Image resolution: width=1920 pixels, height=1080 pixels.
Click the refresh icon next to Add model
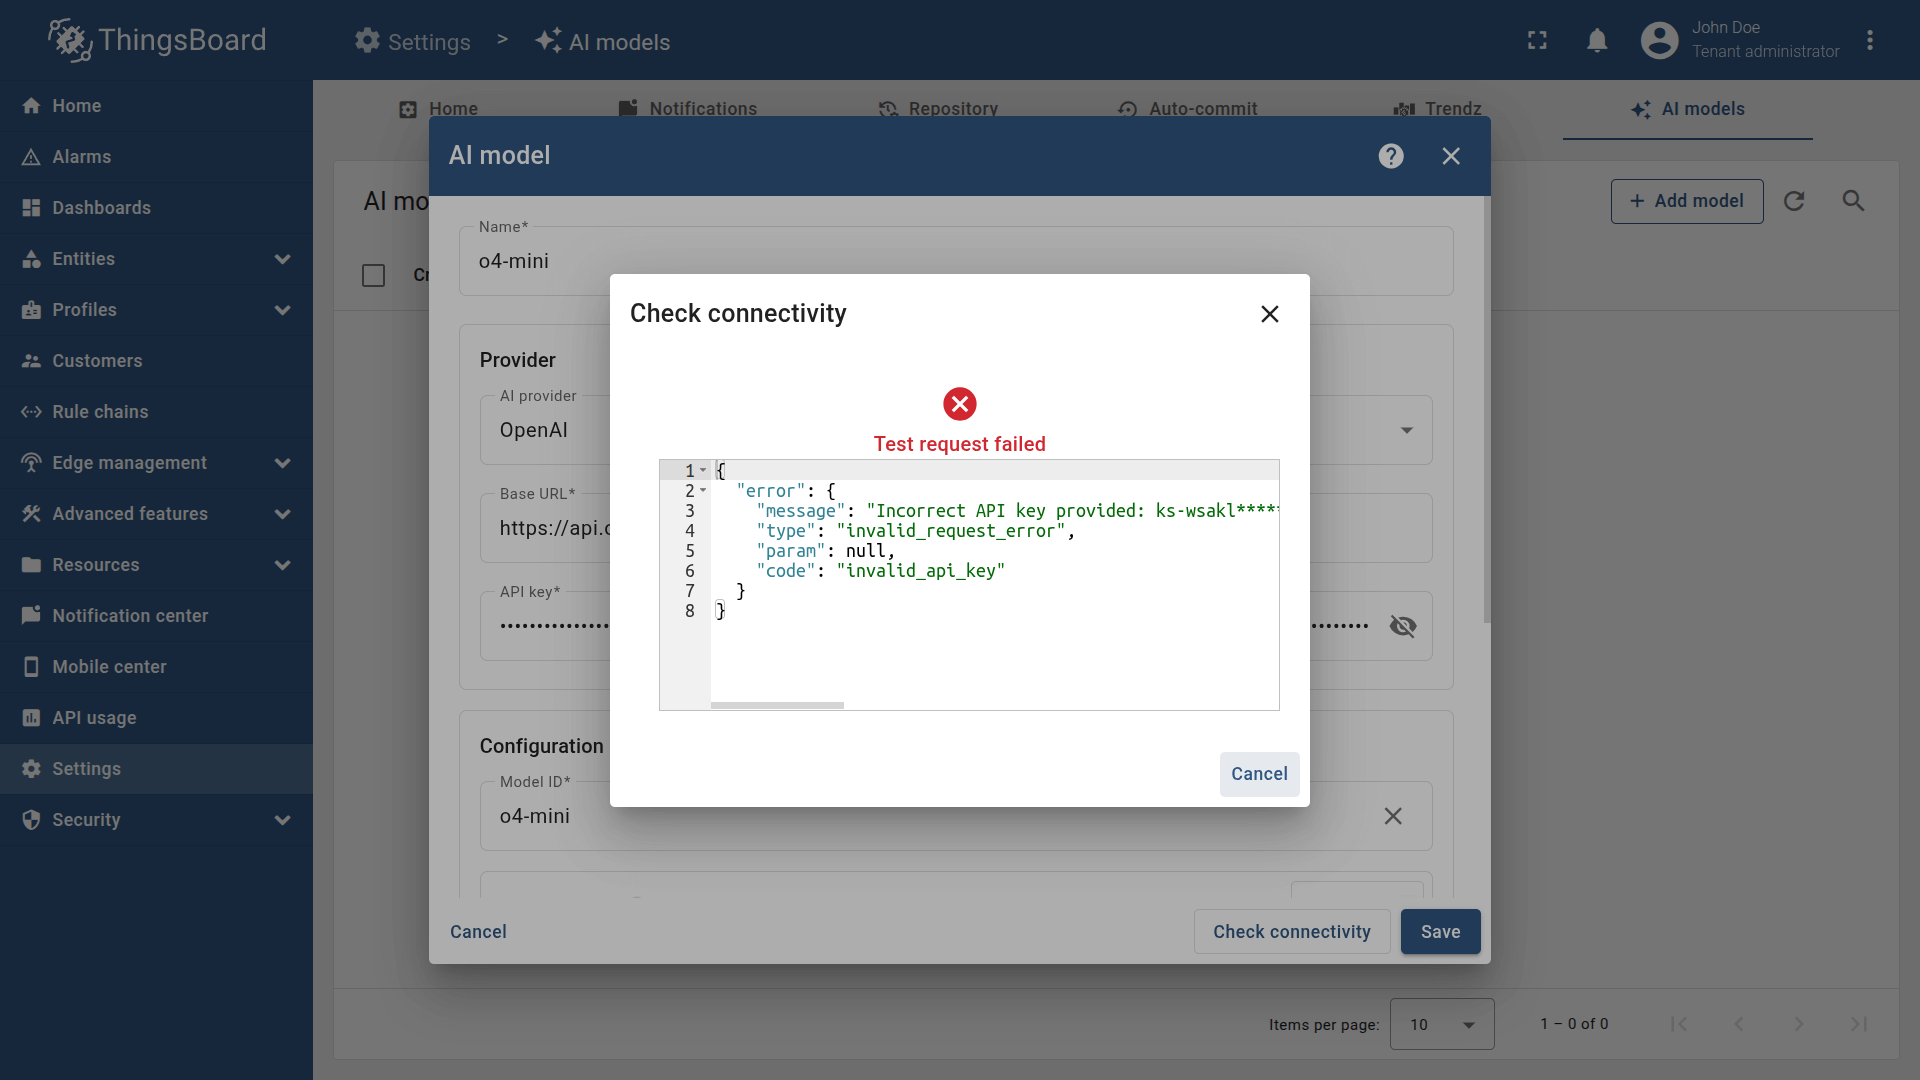pos(1794,201)
